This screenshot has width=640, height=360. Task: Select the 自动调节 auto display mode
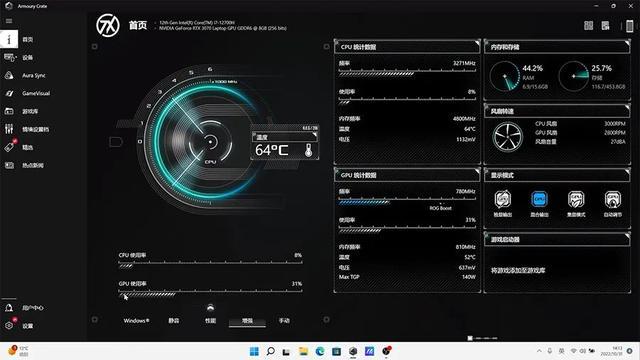tap(613, 204)
